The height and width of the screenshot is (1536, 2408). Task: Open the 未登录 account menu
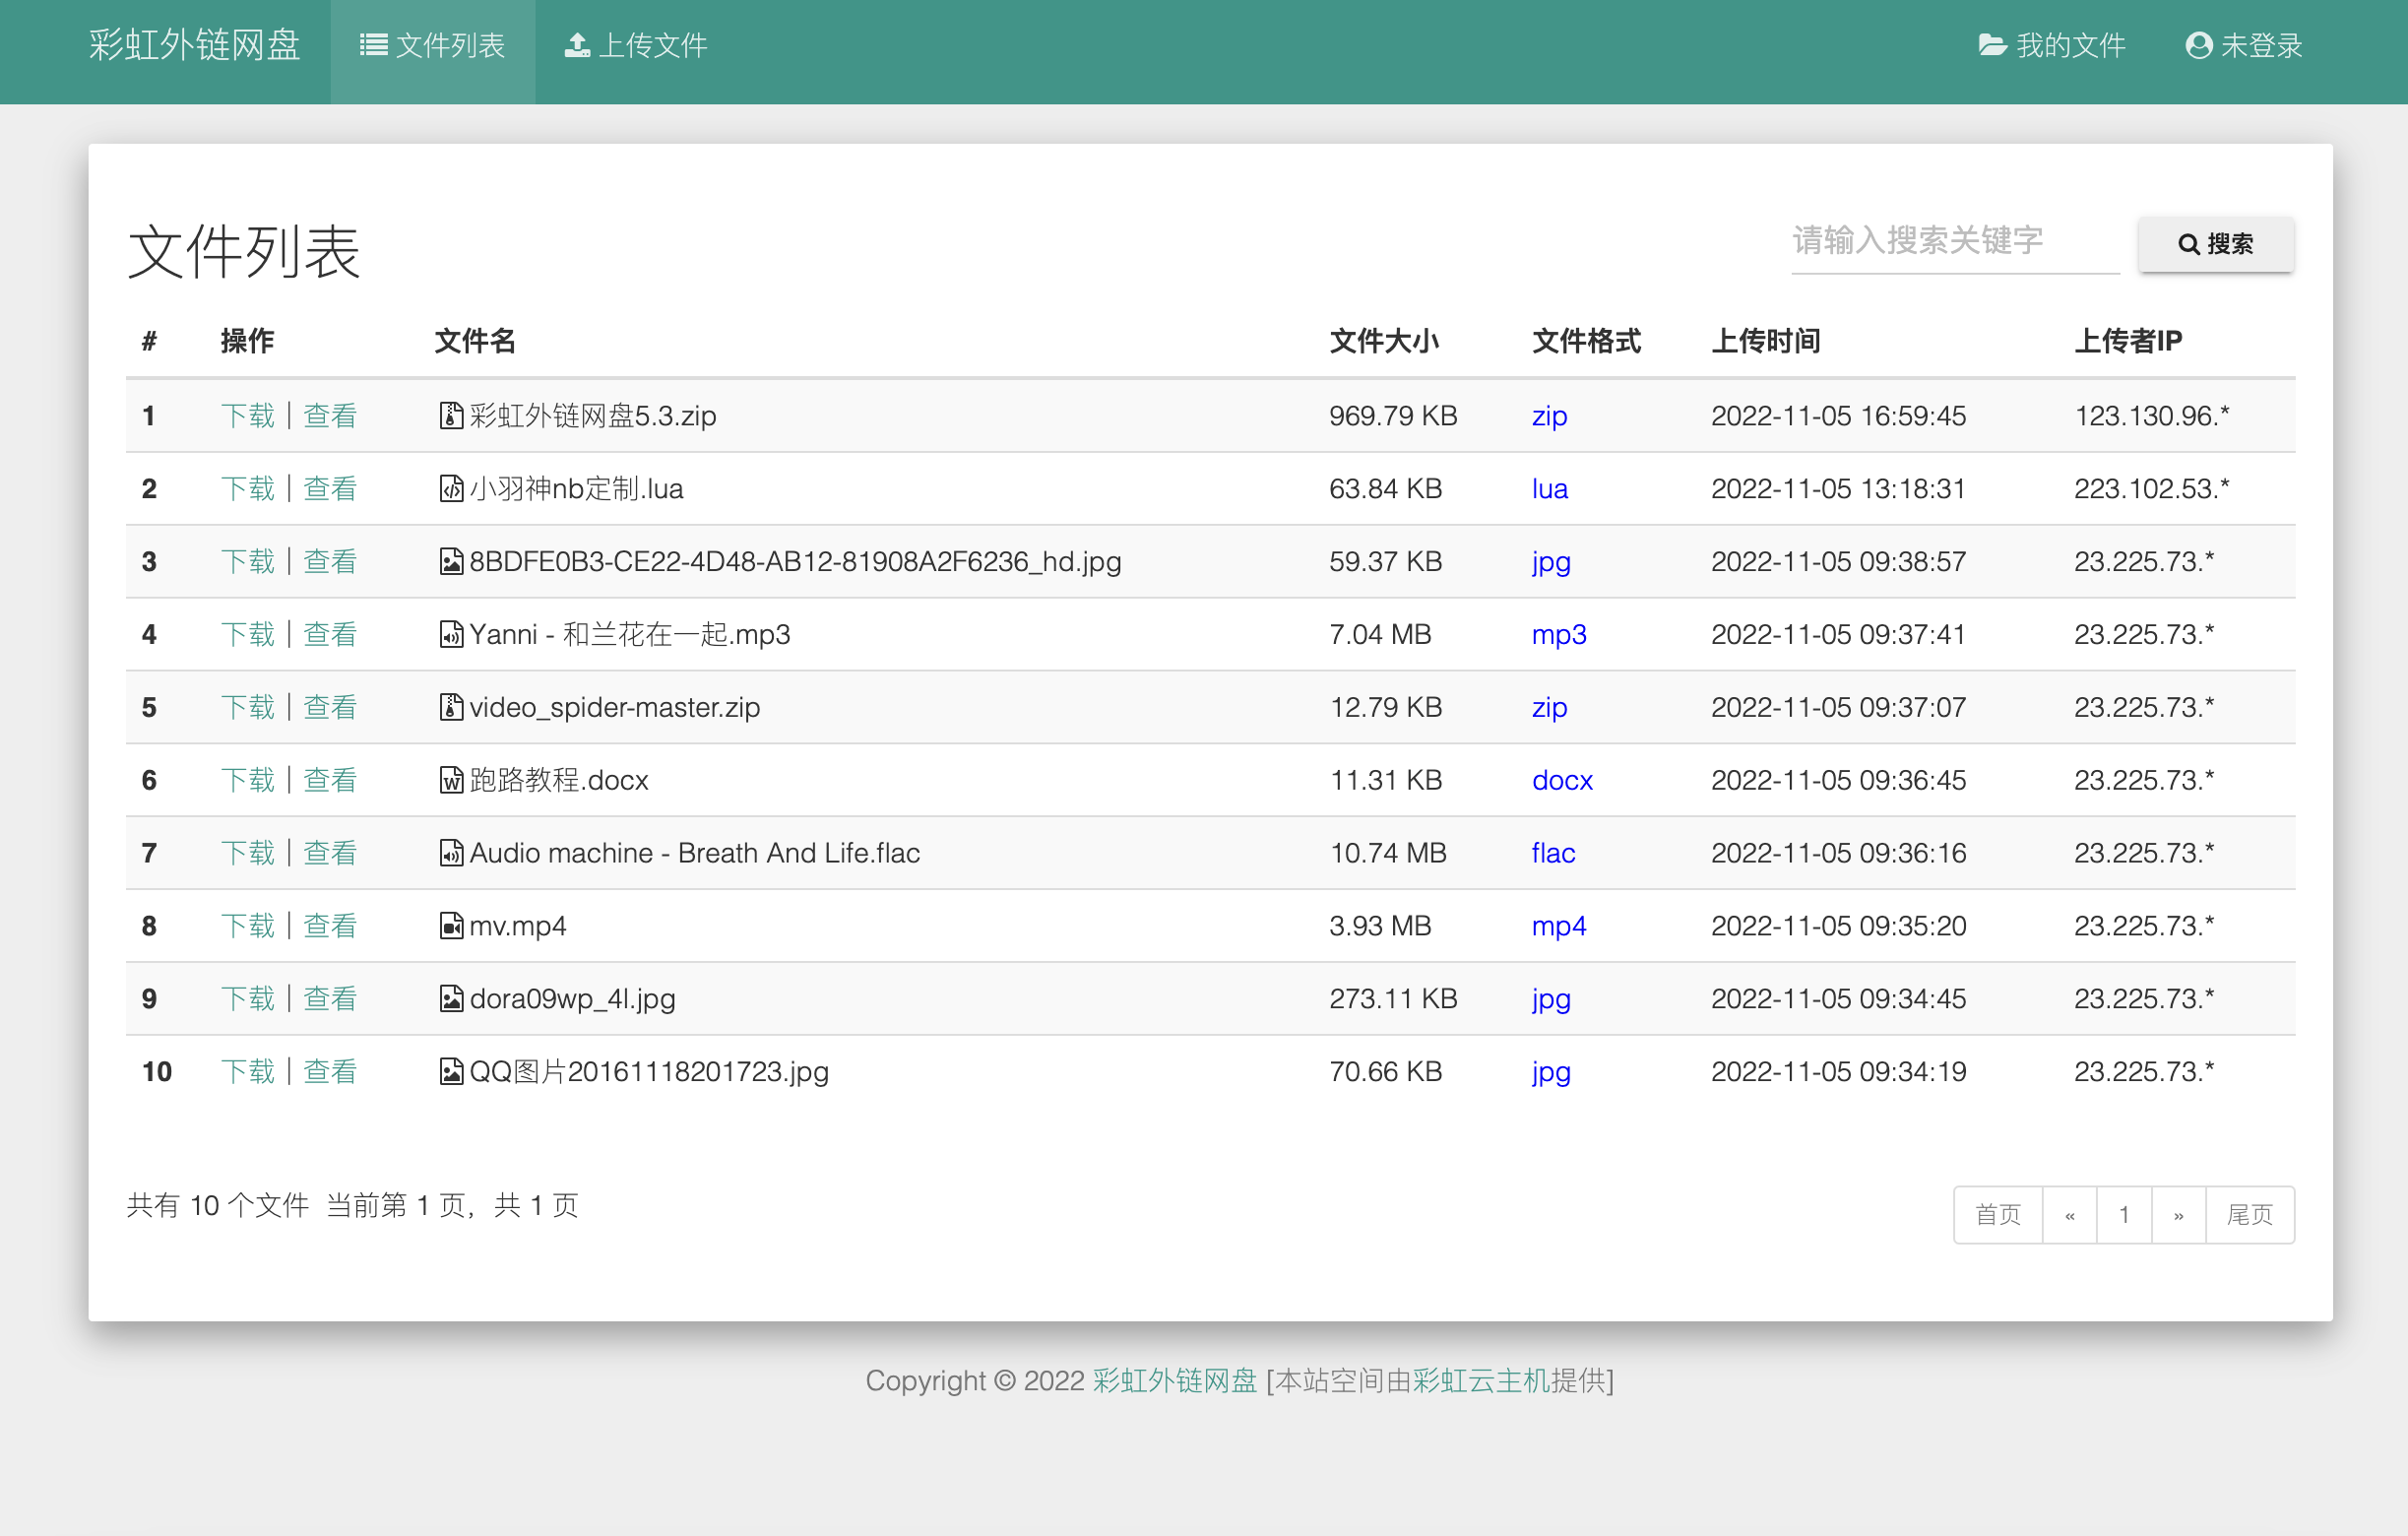pos(2244,45)
